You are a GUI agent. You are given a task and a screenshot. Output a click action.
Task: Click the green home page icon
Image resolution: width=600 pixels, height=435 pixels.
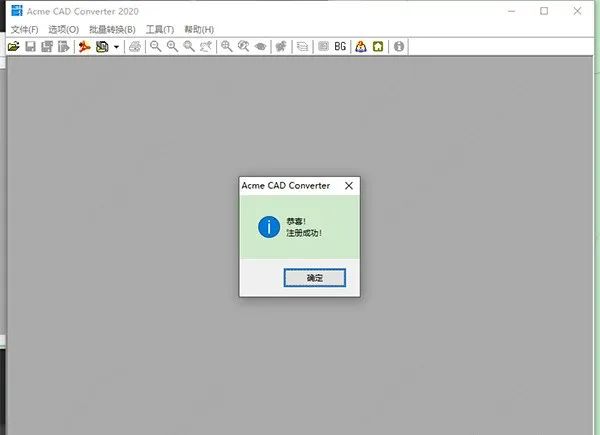coord(378,47)
